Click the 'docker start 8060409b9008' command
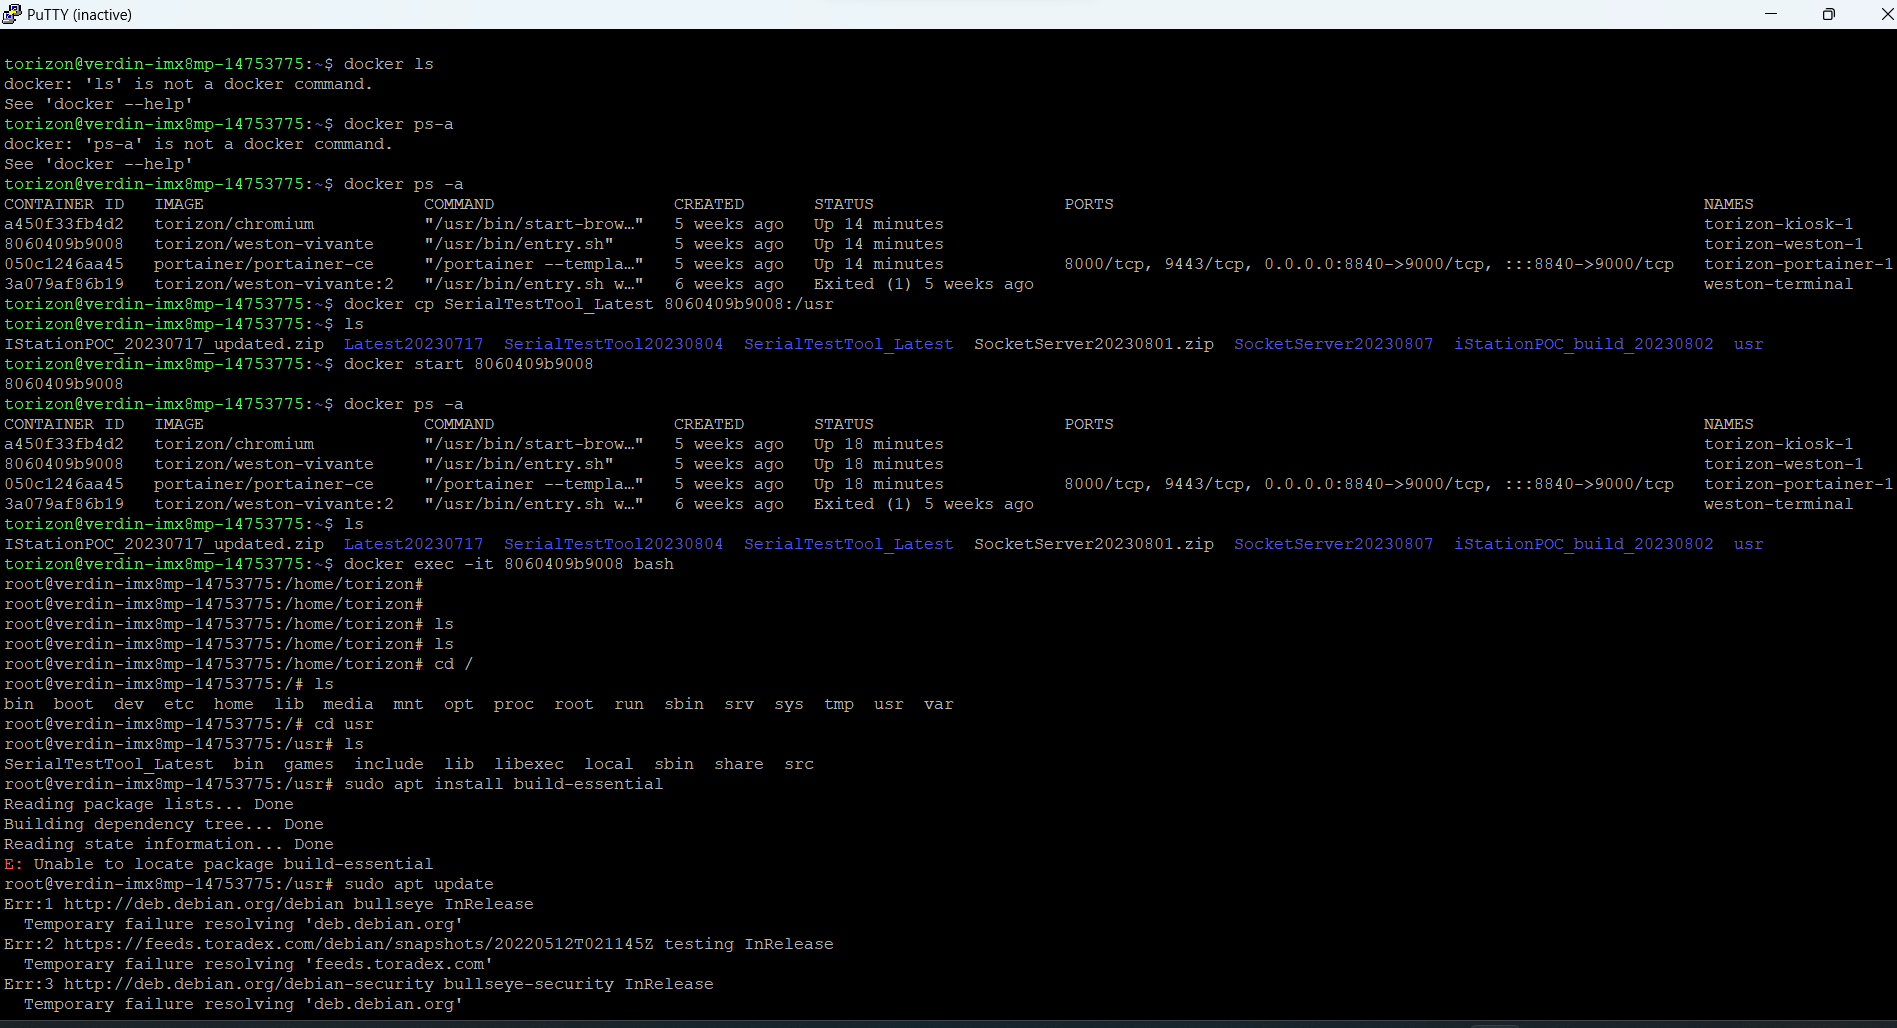This screenshot has height=1028, width=1897. click(x=469, y=364)
